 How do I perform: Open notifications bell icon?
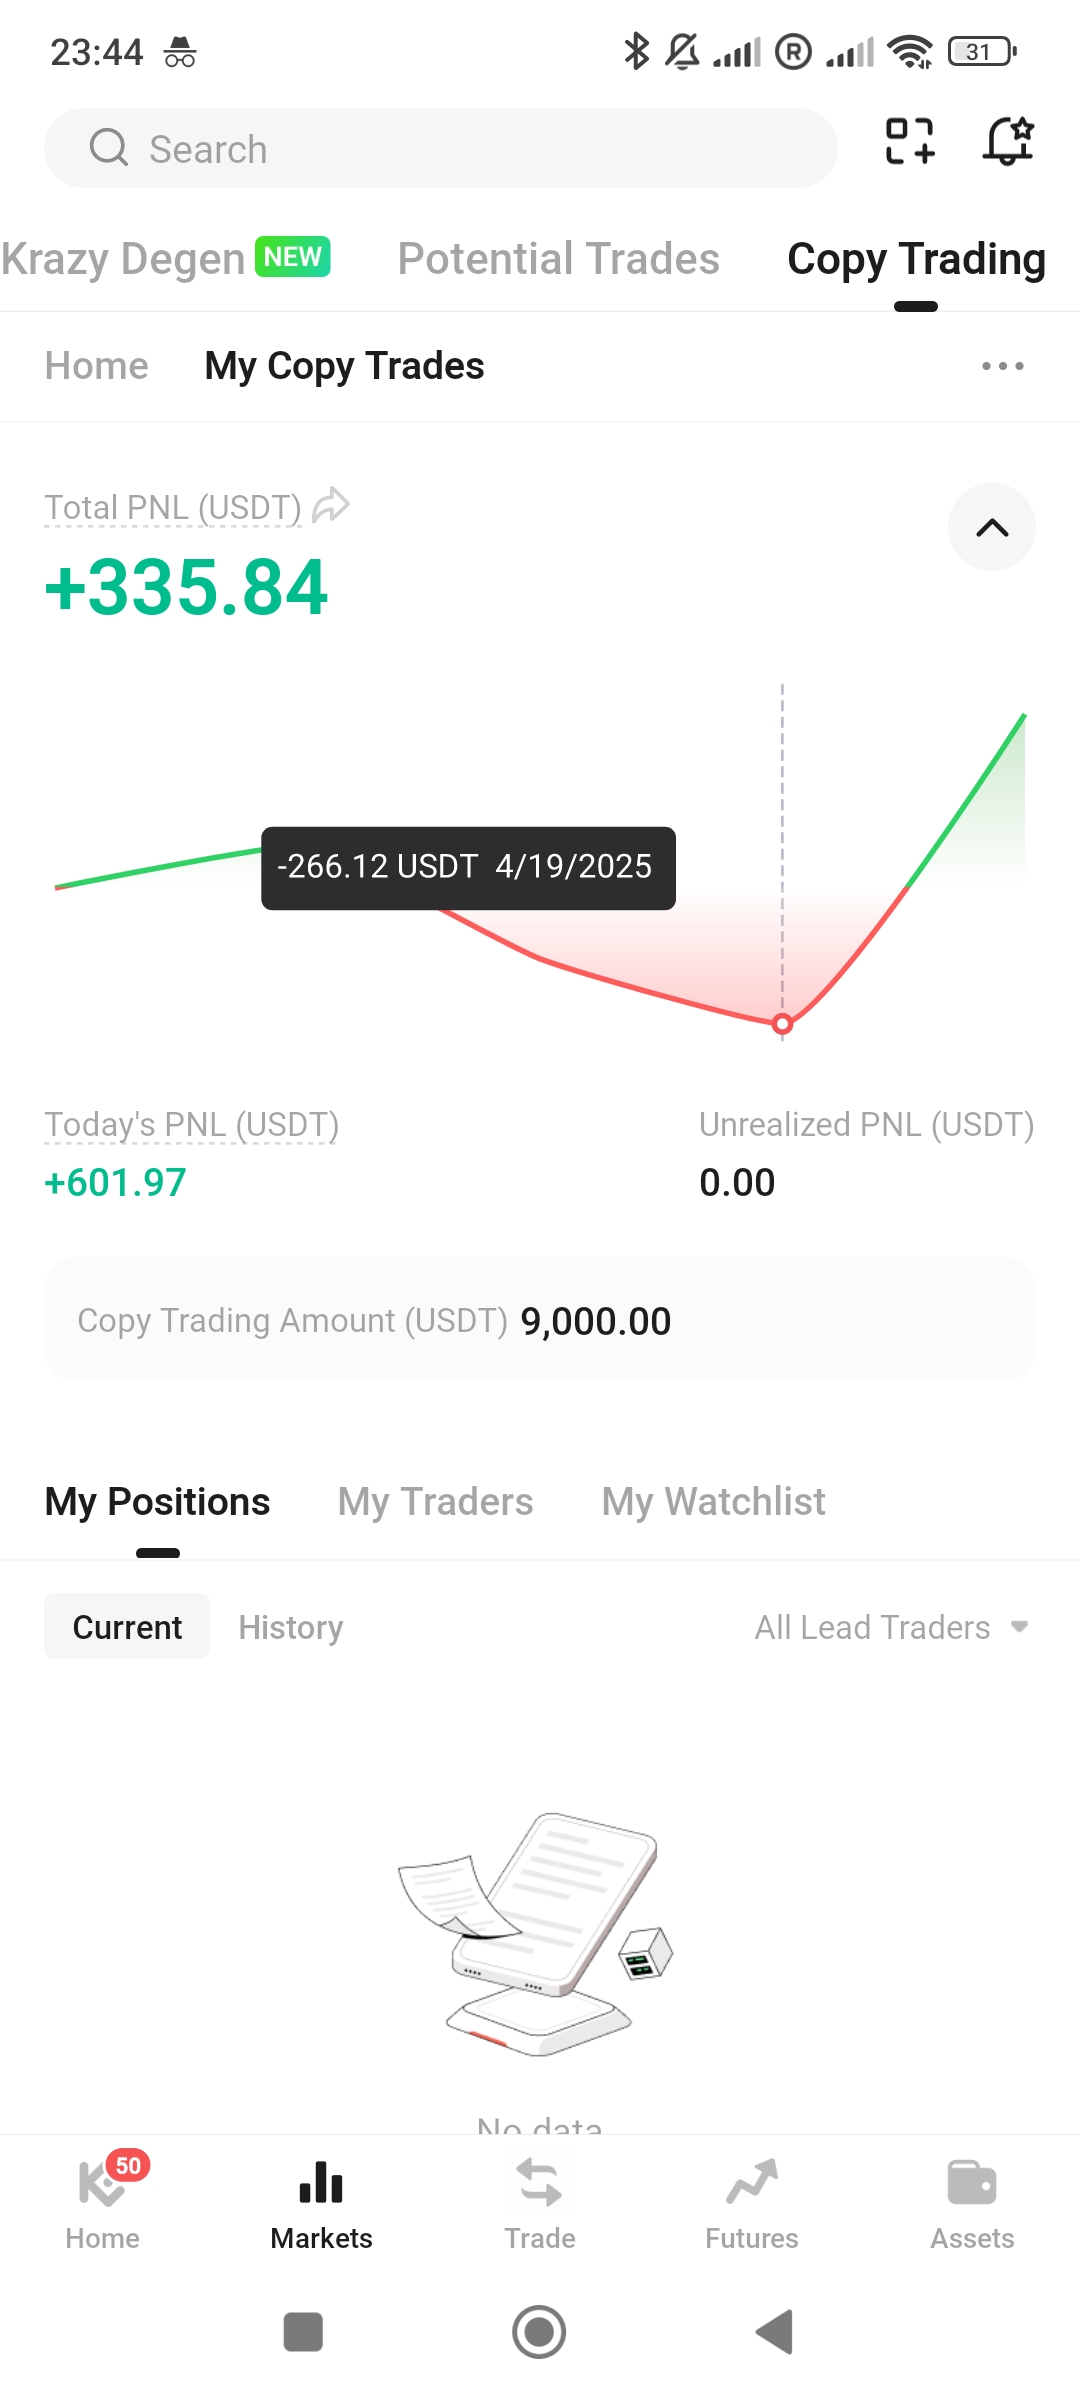pyautogui.click(x=1008, y=141)
